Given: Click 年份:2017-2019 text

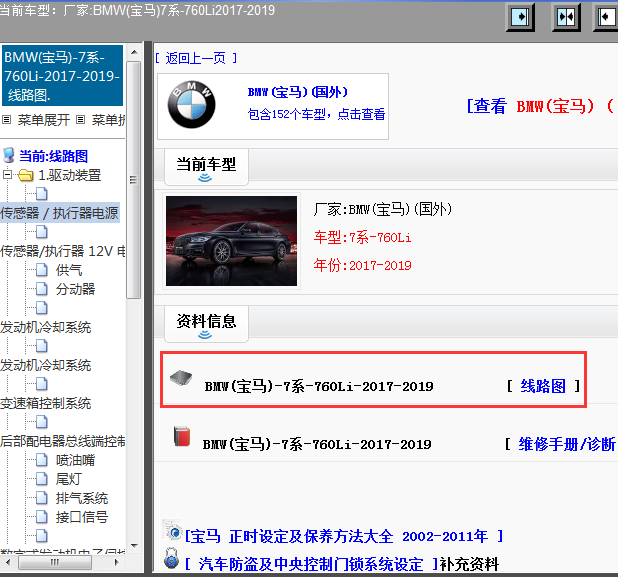Looking at the screenshot, I should (362, 265).
